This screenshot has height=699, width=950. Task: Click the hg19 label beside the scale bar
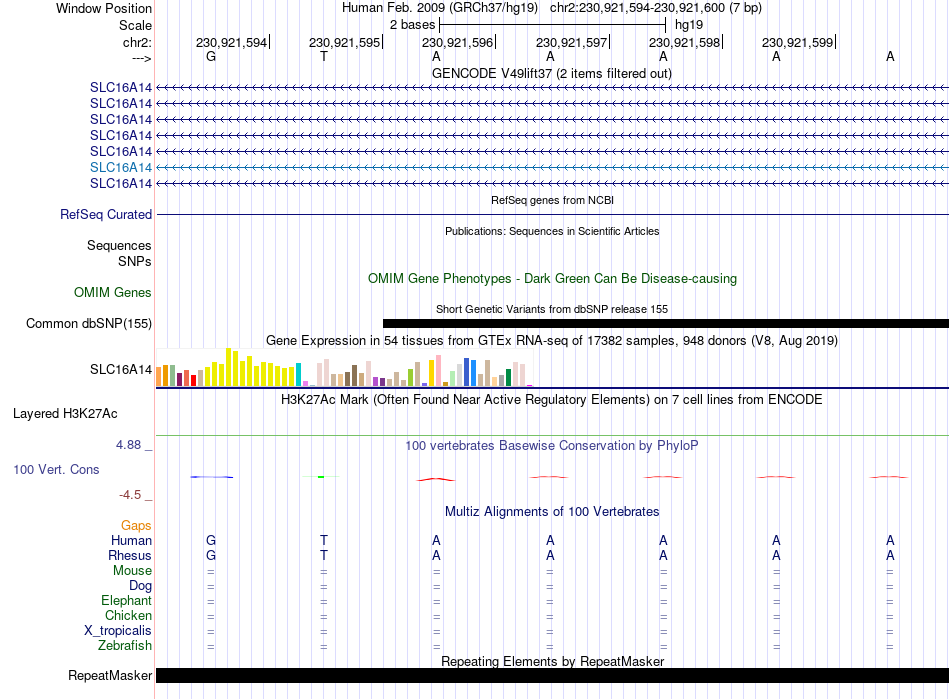(689, 25)
